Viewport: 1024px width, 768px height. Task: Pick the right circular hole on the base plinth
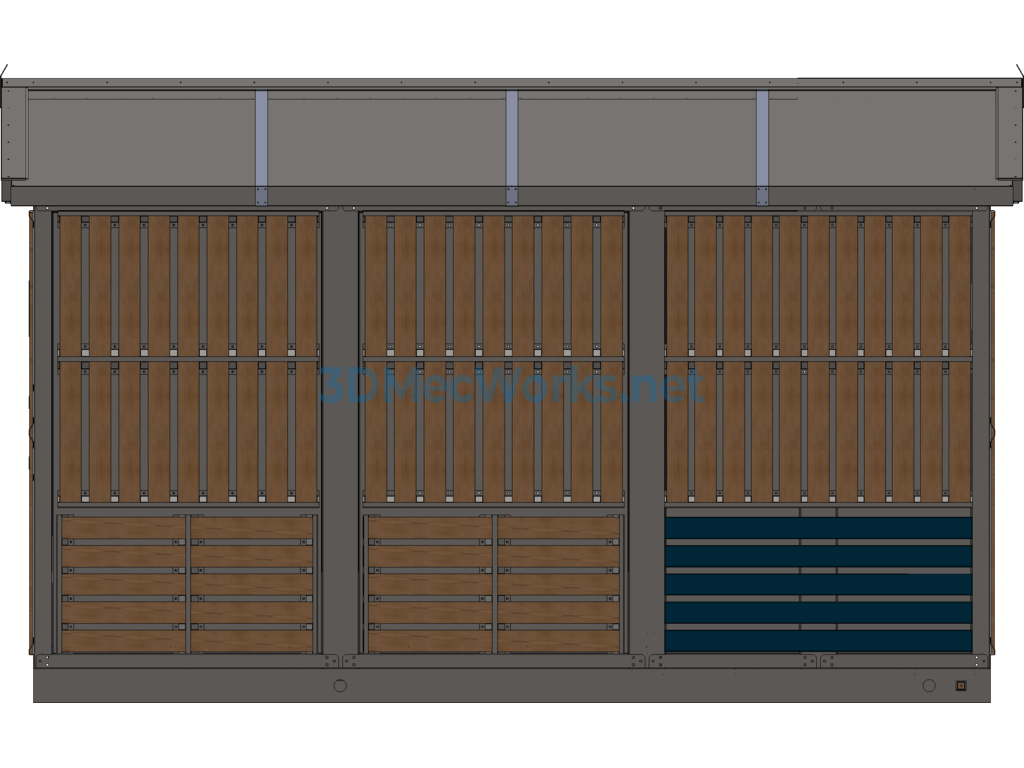coord(929,686)
